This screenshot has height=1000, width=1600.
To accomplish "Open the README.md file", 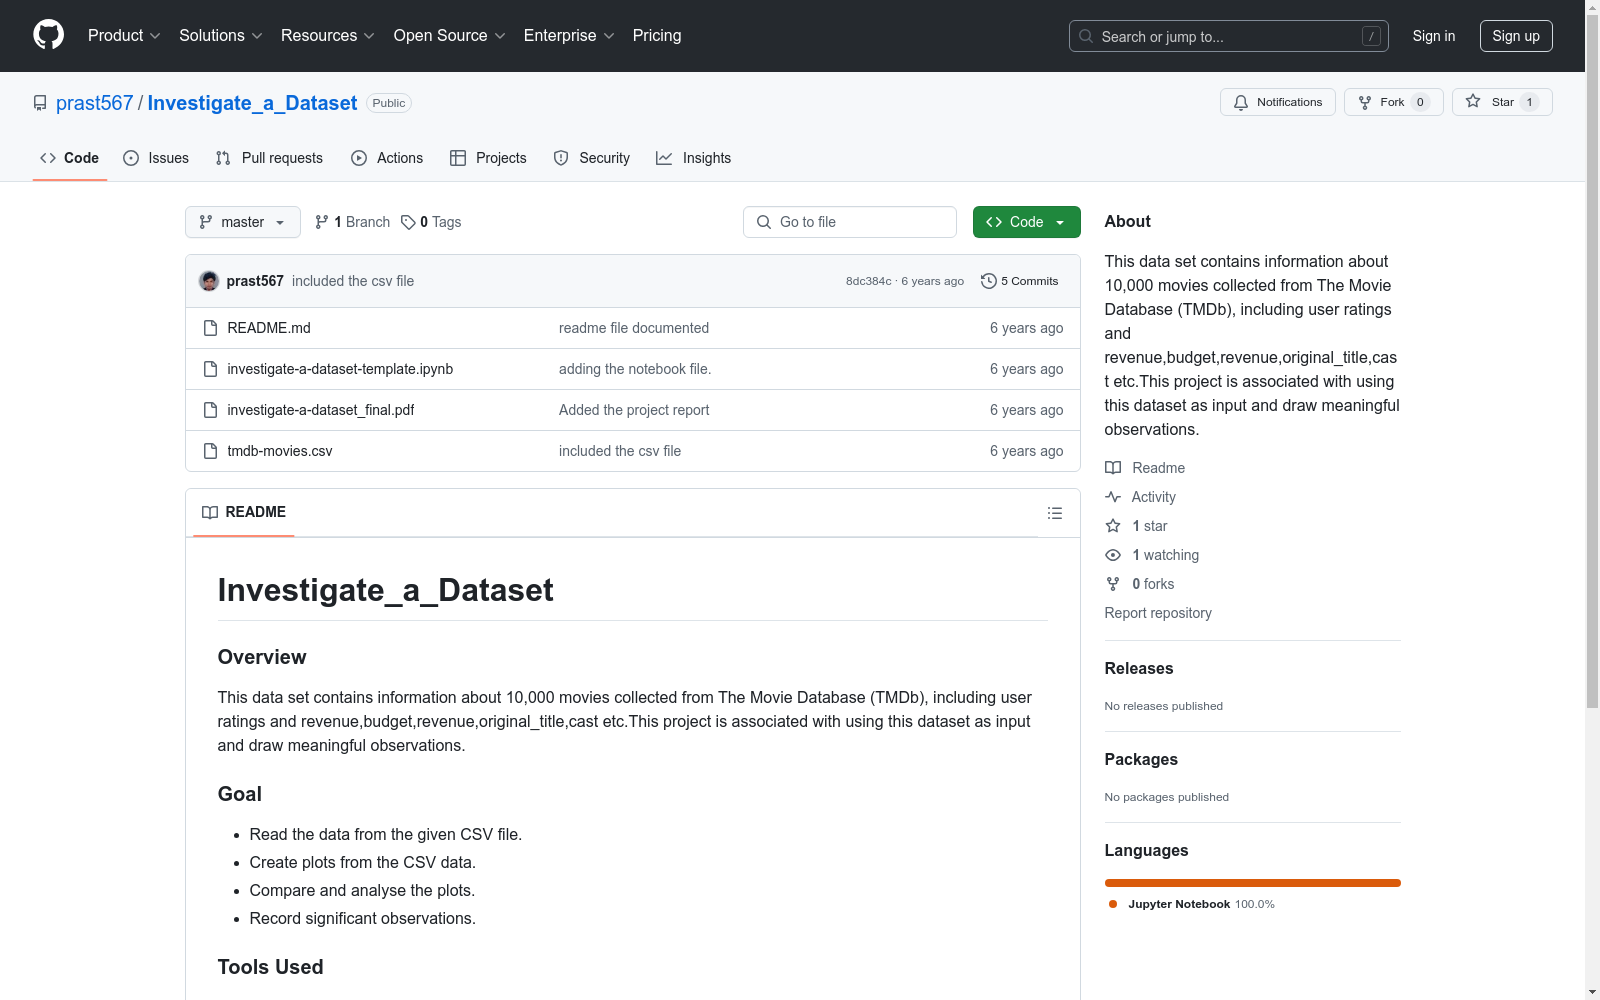I will coord(269,328).
